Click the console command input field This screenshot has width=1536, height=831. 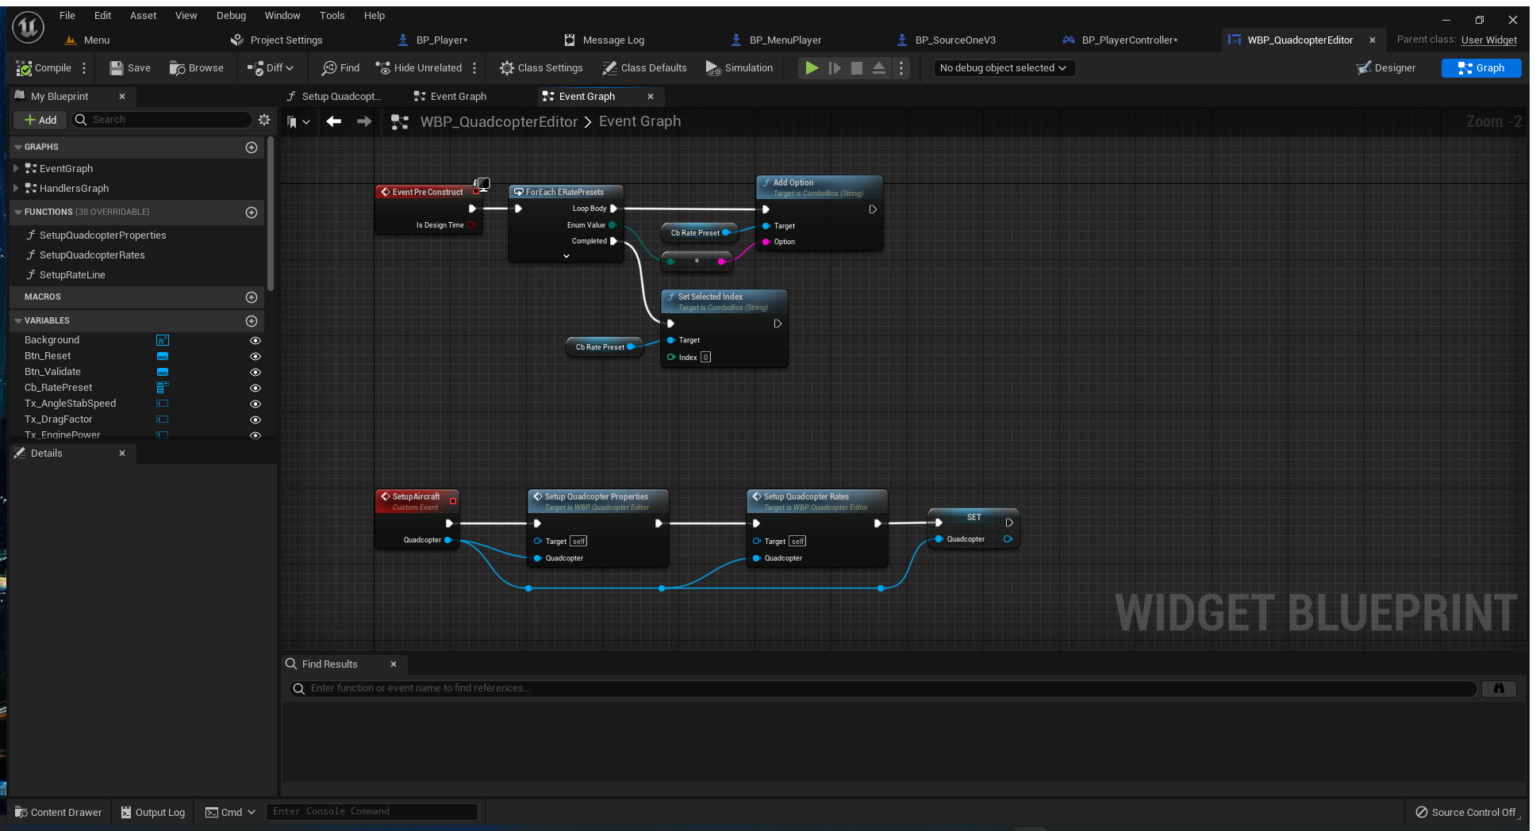click(372, 811)
